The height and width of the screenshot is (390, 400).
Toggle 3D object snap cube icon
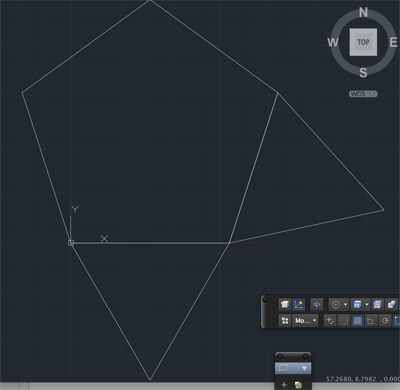point(284,304)
